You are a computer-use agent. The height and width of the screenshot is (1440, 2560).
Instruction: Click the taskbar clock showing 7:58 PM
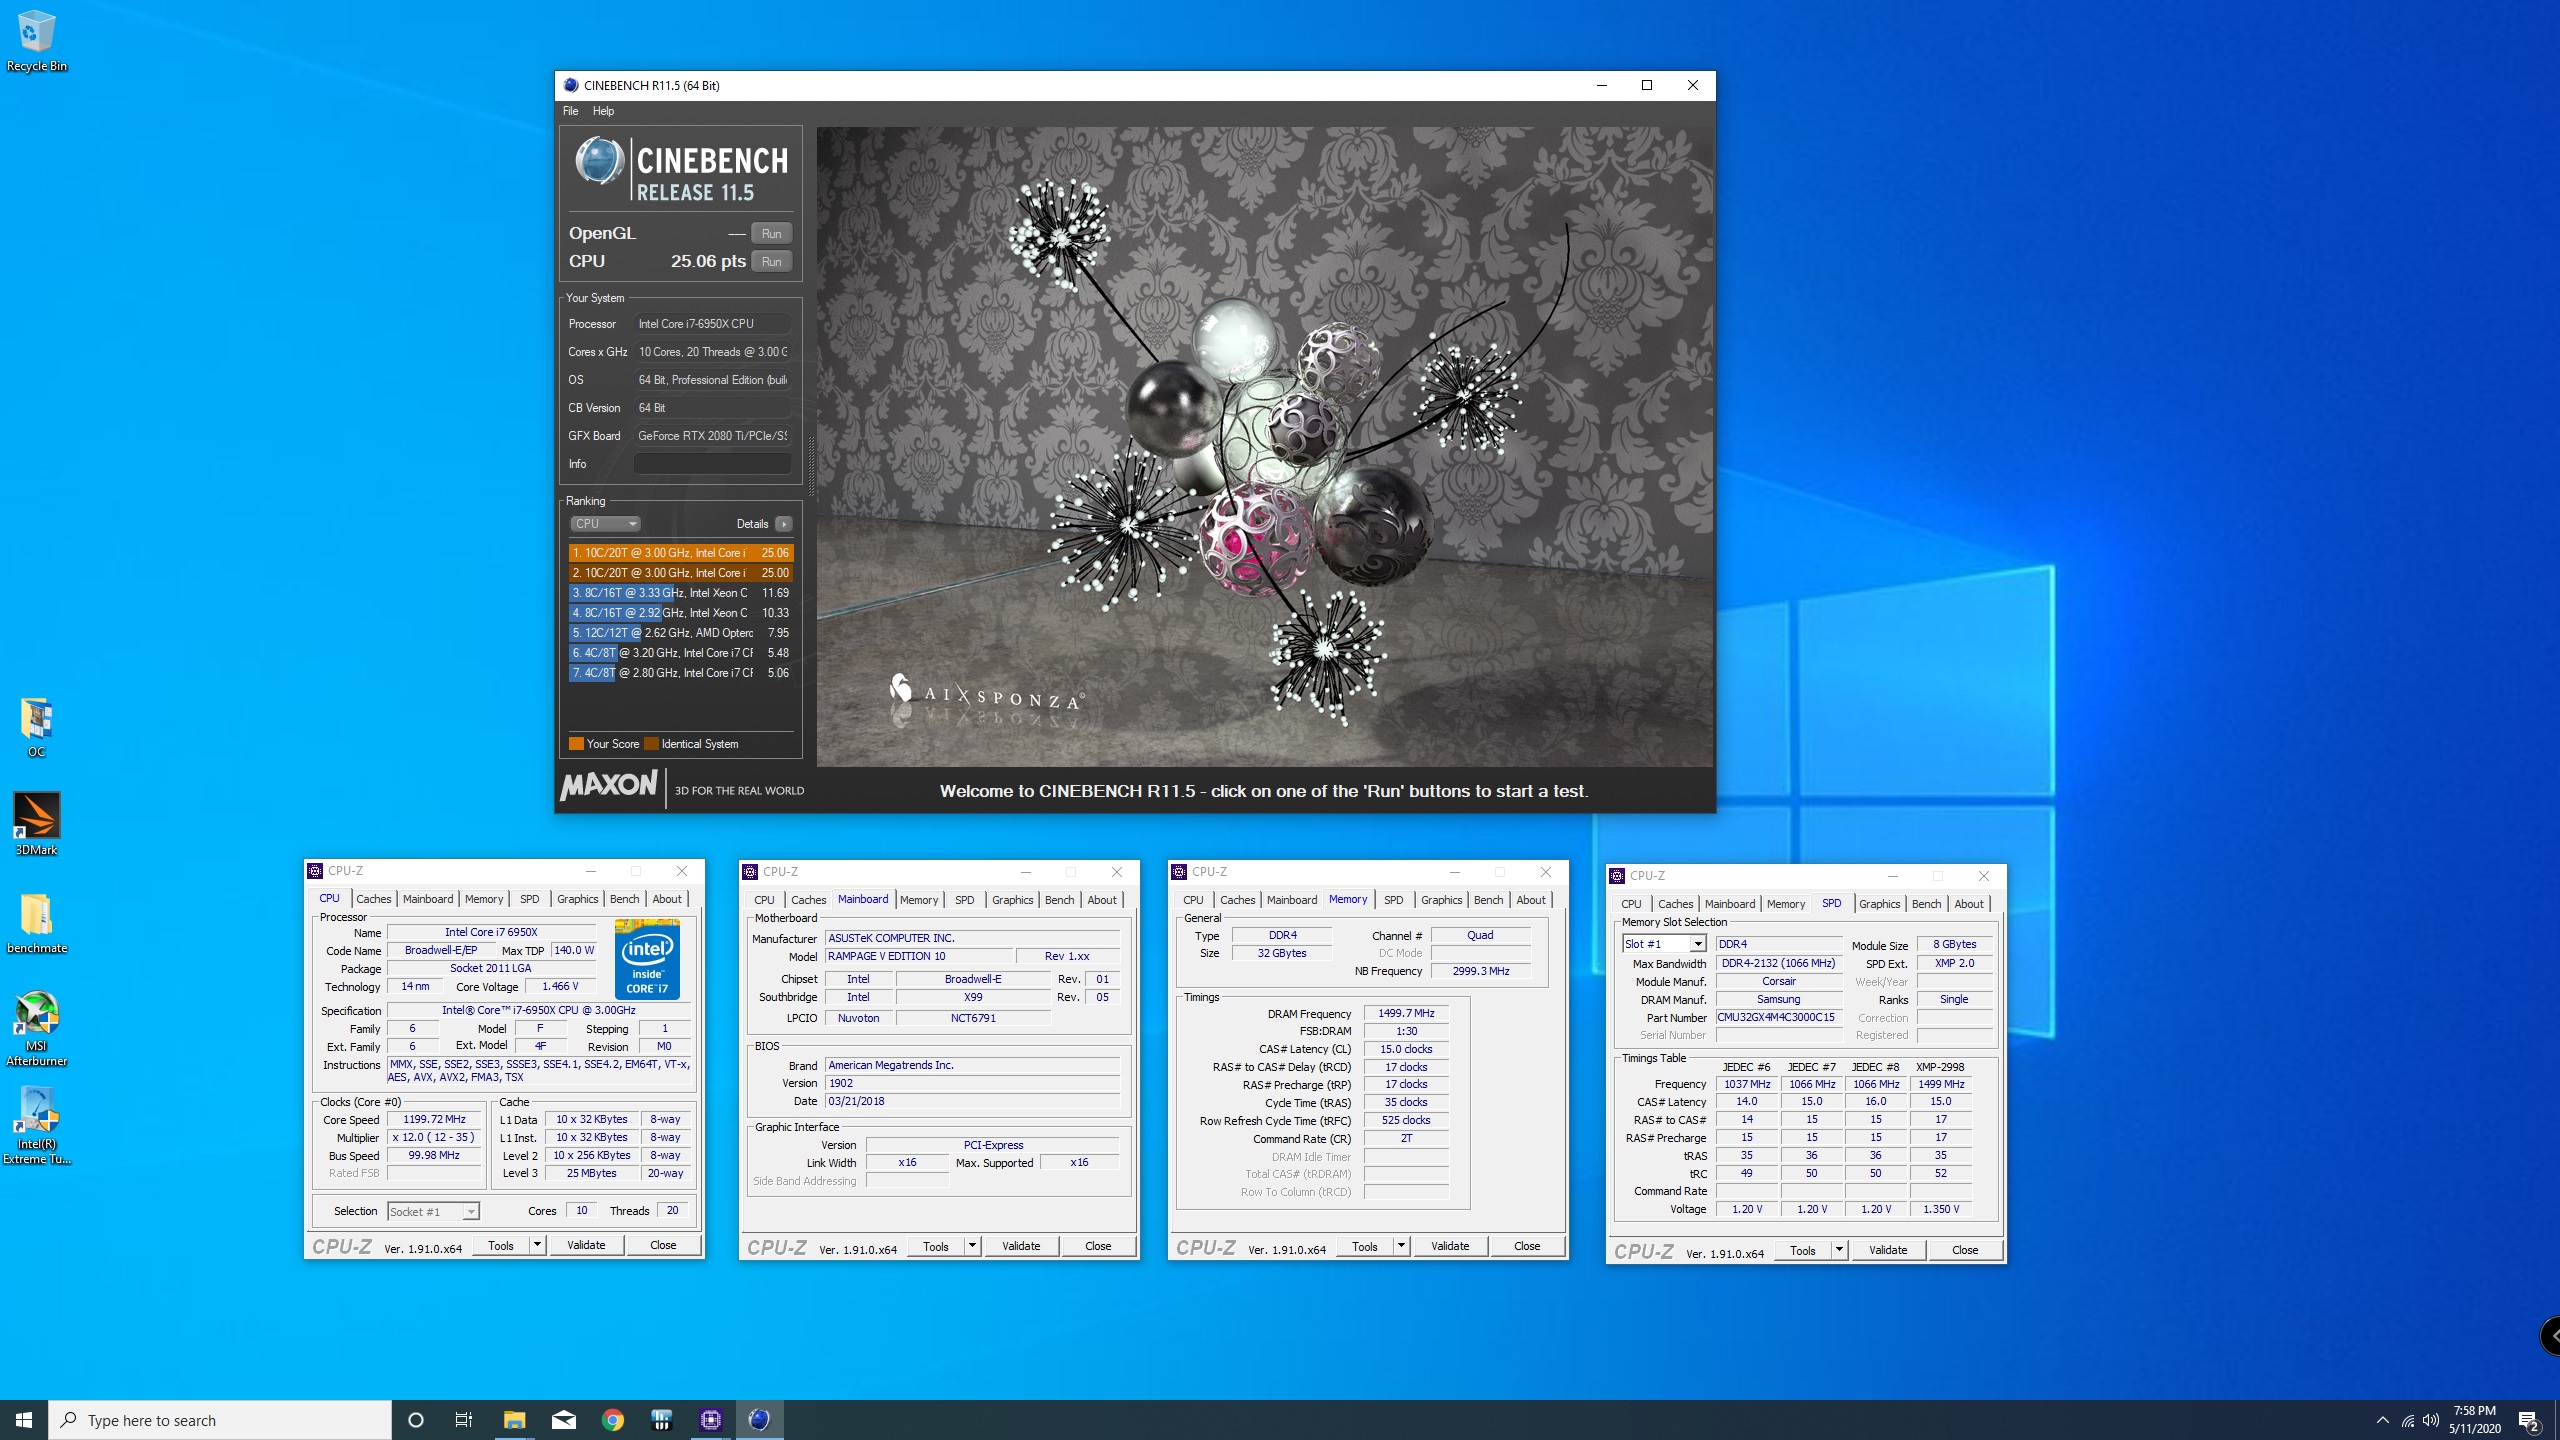[x=2474, y=1420]
